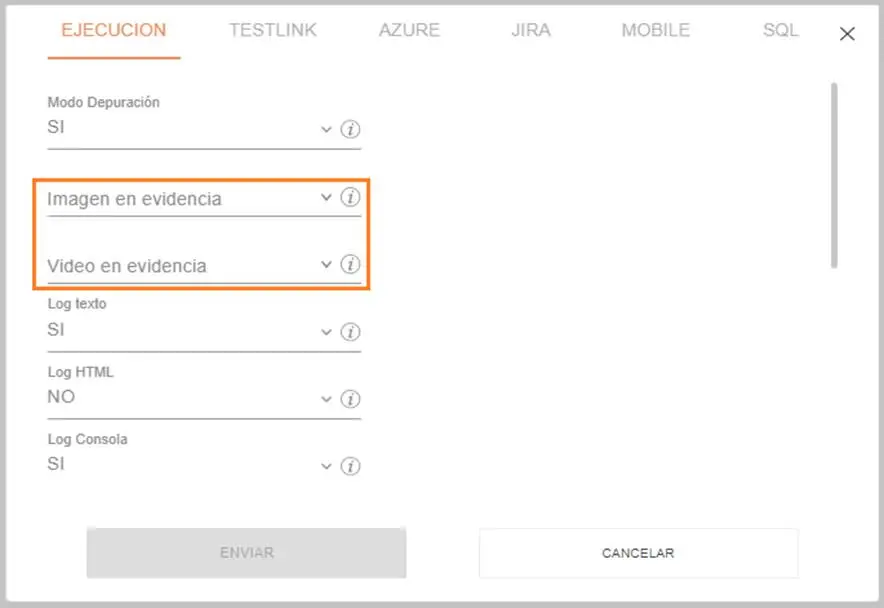884x608 pixels.
Task: Switch to the TESTLINK tab
Action: 273,30
